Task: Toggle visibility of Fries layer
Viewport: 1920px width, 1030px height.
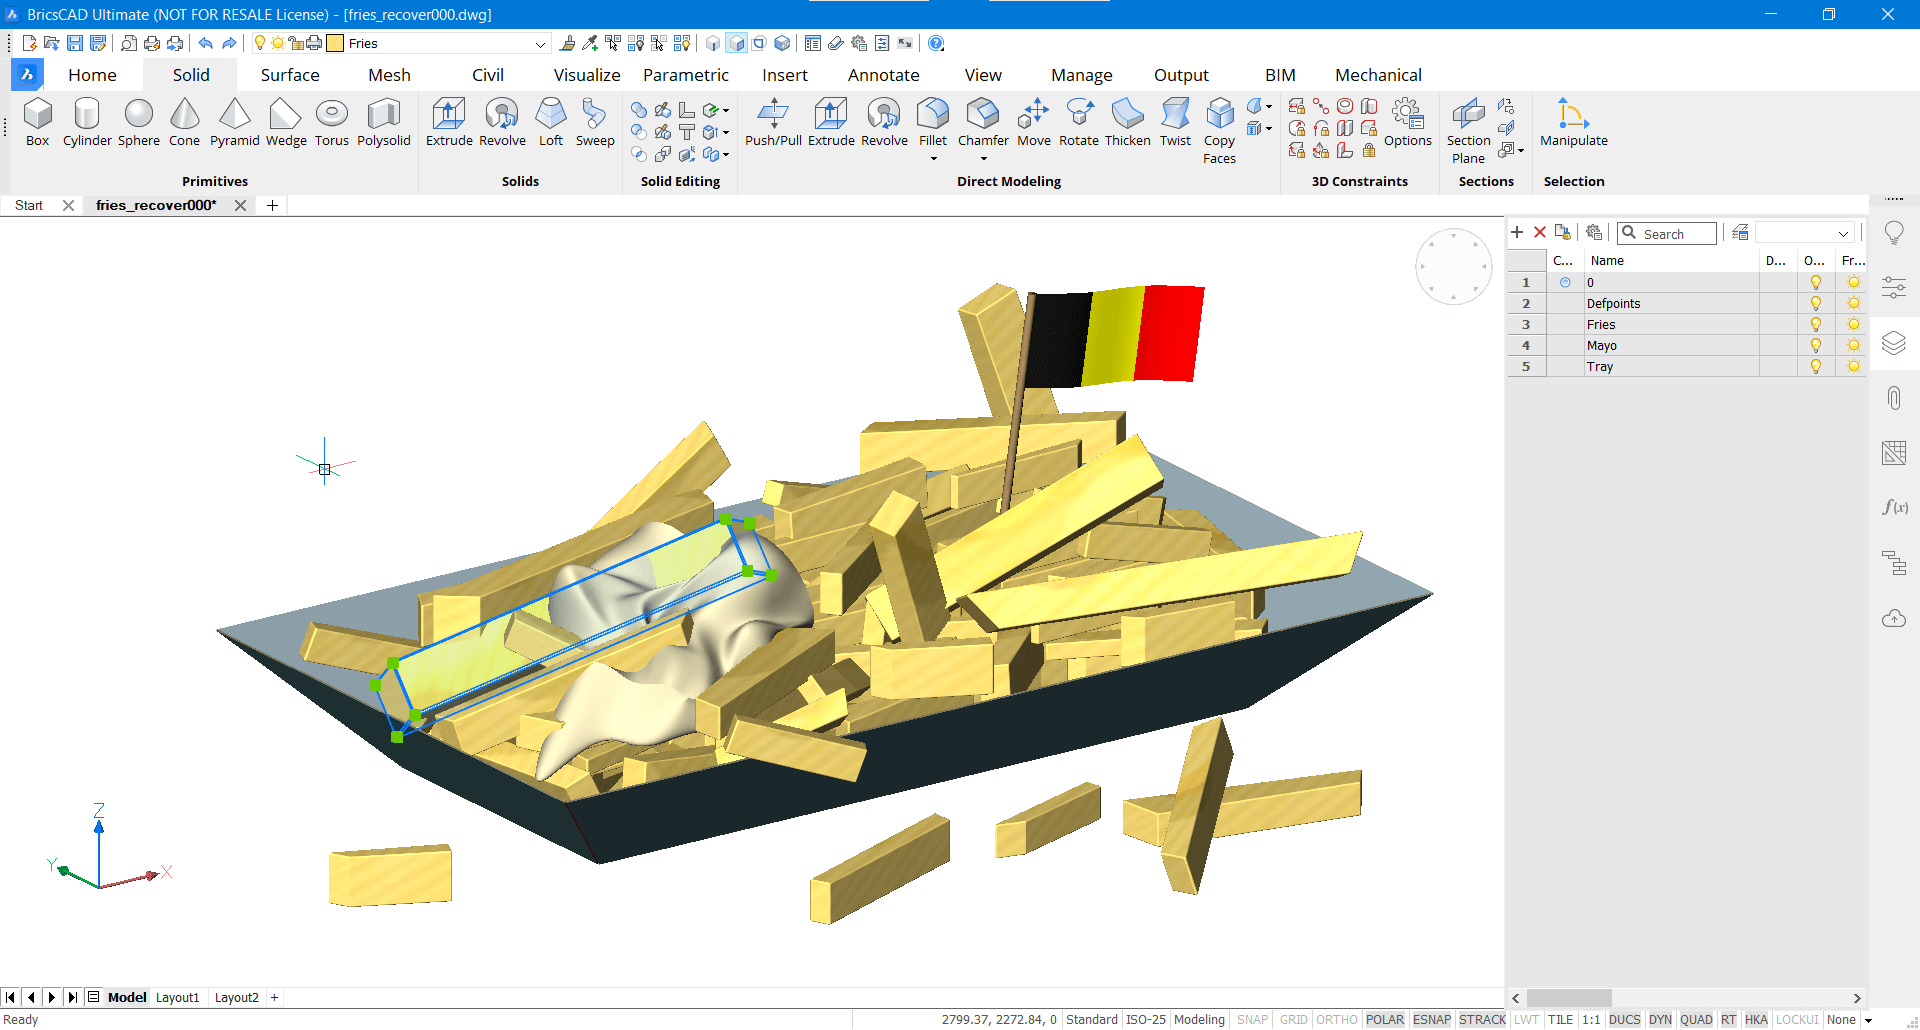Action: coord(1816,324)
